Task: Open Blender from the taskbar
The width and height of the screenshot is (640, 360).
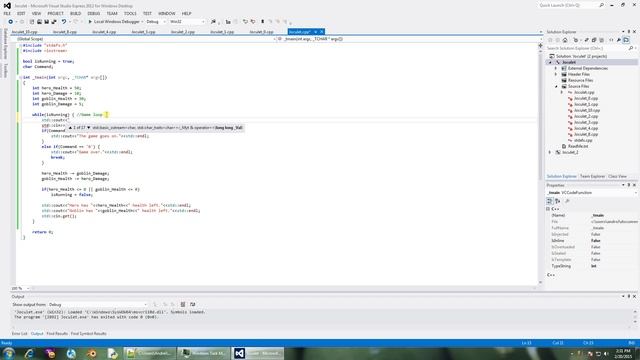Action: coord(92,353)
